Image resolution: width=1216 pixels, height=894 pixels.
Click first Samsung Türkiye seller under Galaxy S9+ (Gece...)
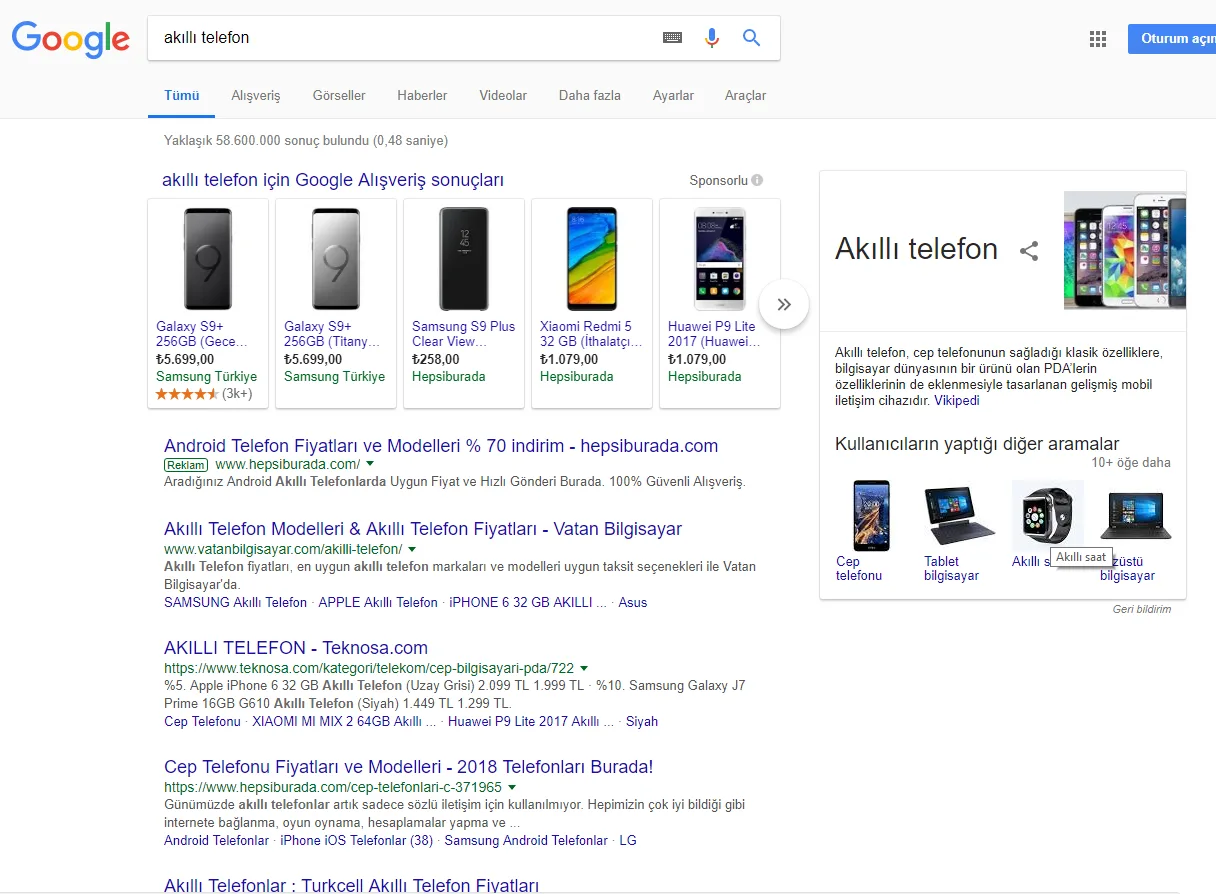[x=206, y=377]
